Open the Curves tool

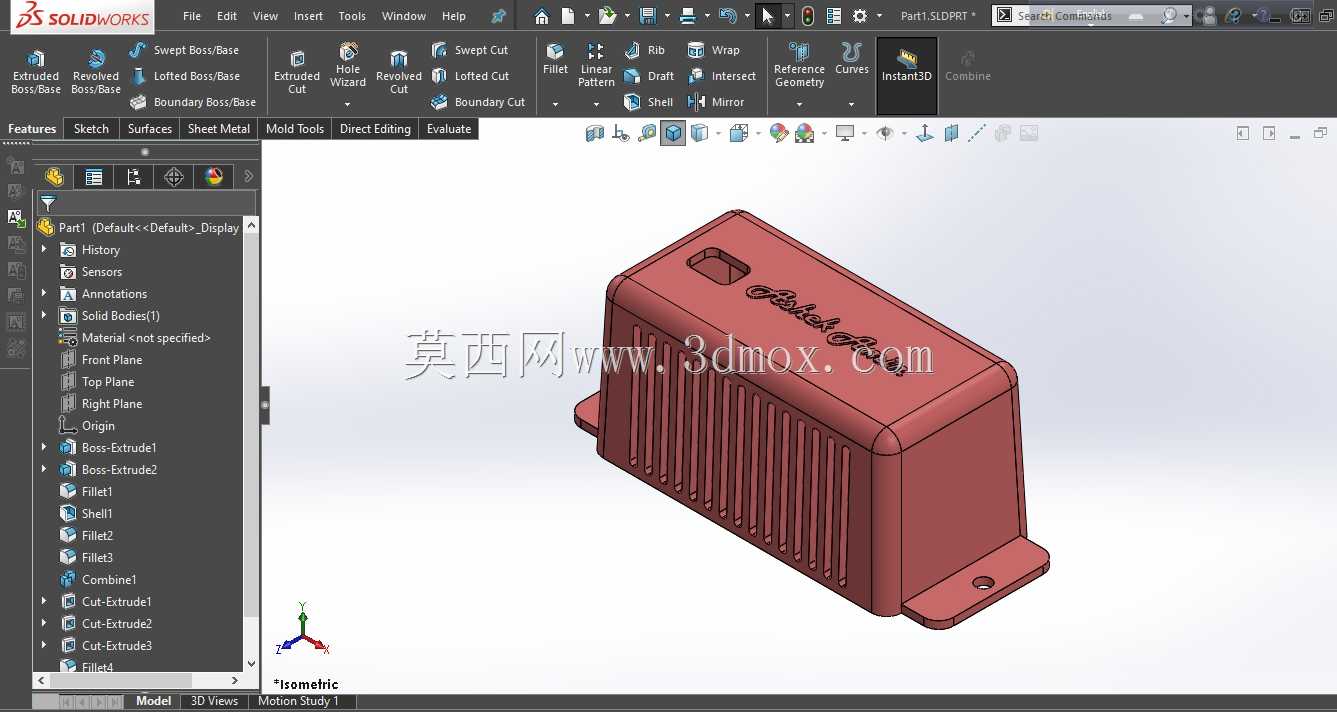(x=852, y=60)
